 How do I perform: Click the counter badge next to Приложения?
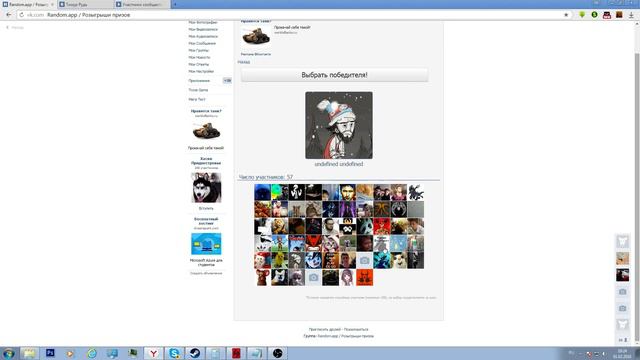[x=227, y=81]
